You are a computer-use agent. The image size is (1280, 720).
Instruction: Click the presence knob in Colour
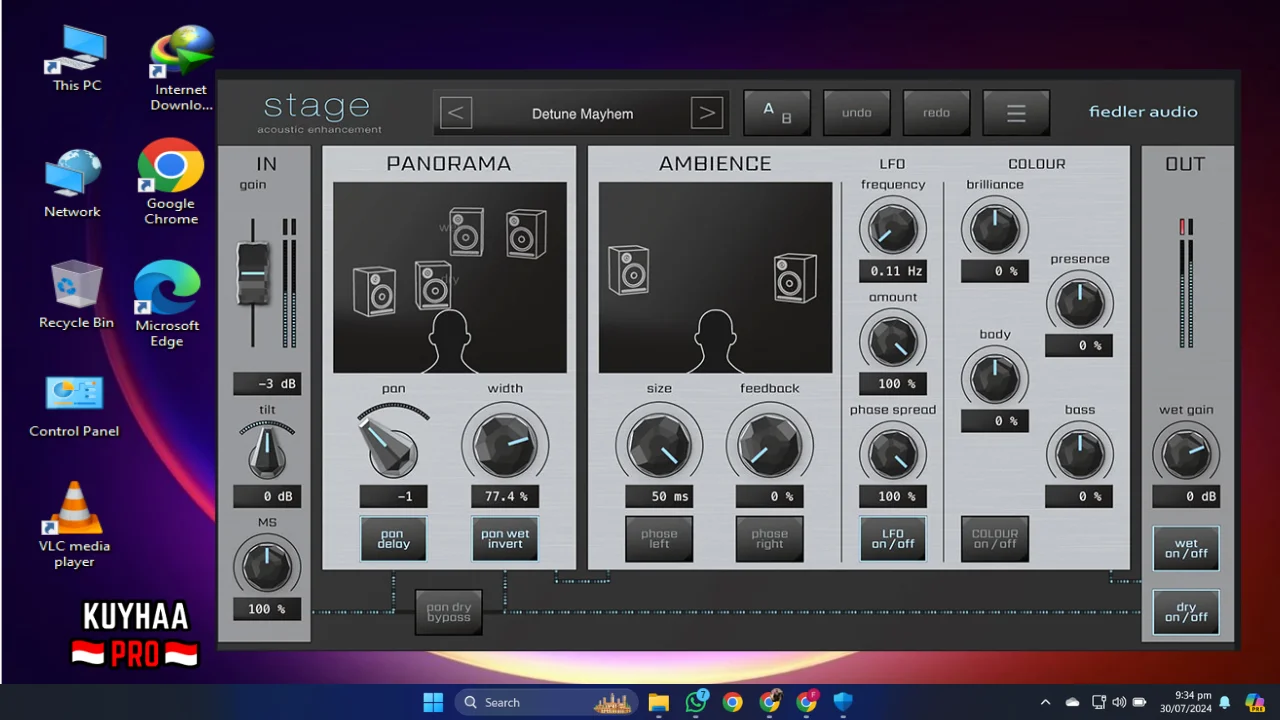tap(1080, 304)
